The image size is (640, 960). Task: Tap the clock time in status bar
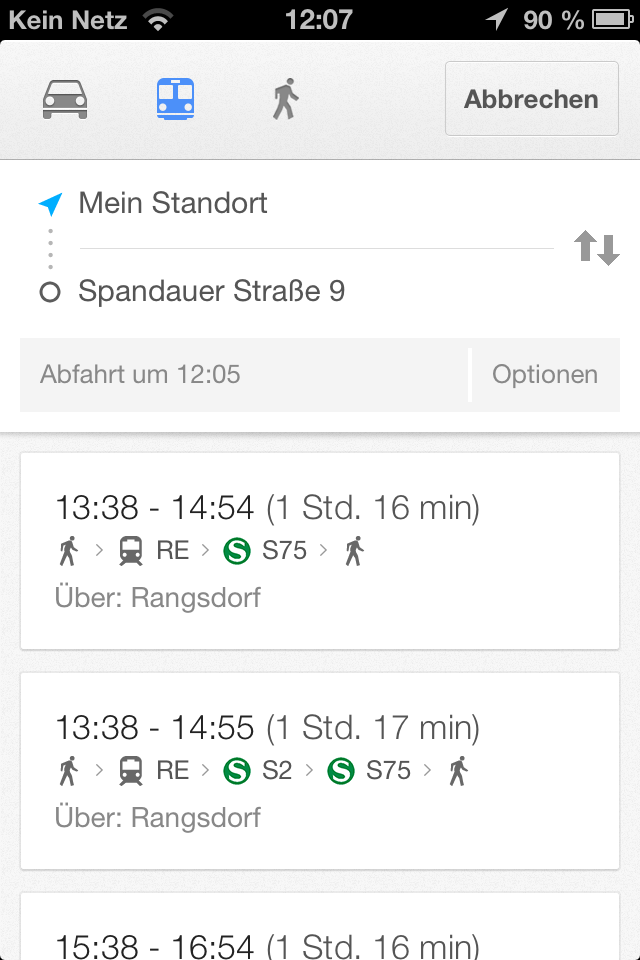pos(319,19)
